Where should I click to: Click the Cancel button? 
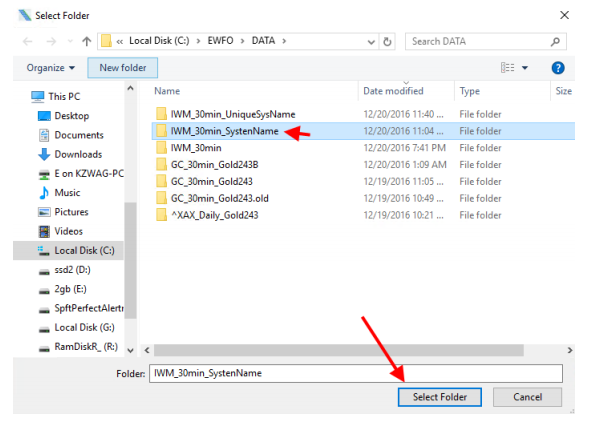[527, 397]
